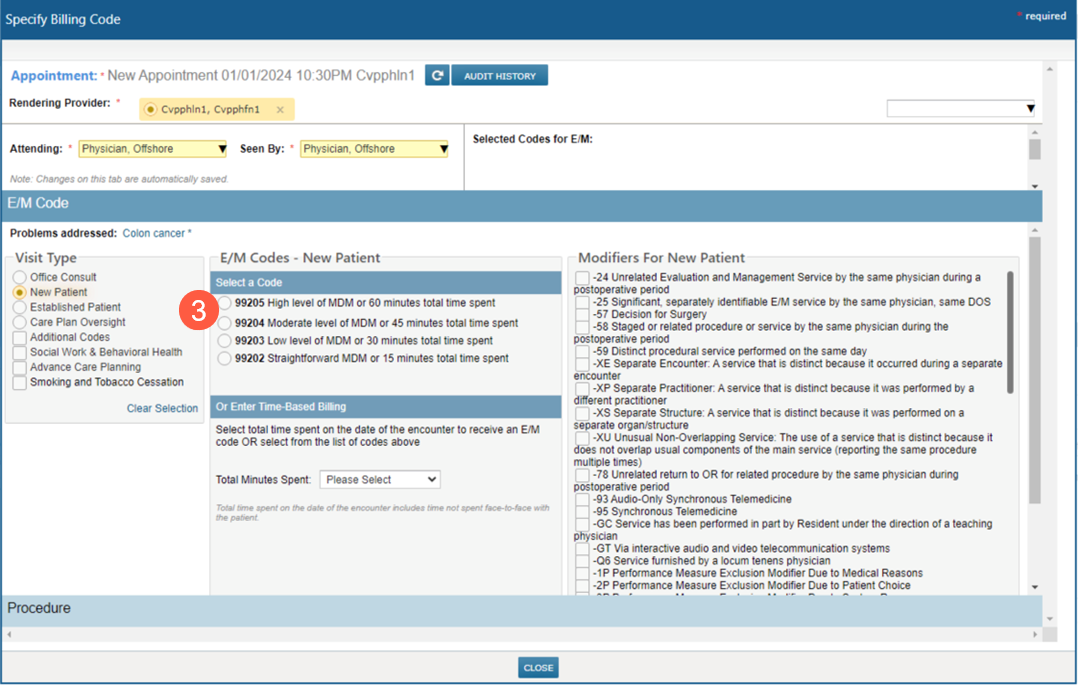Select the Established Patient radio button
The height and width of the screenshot is (685, 1078).
[19, 307]
